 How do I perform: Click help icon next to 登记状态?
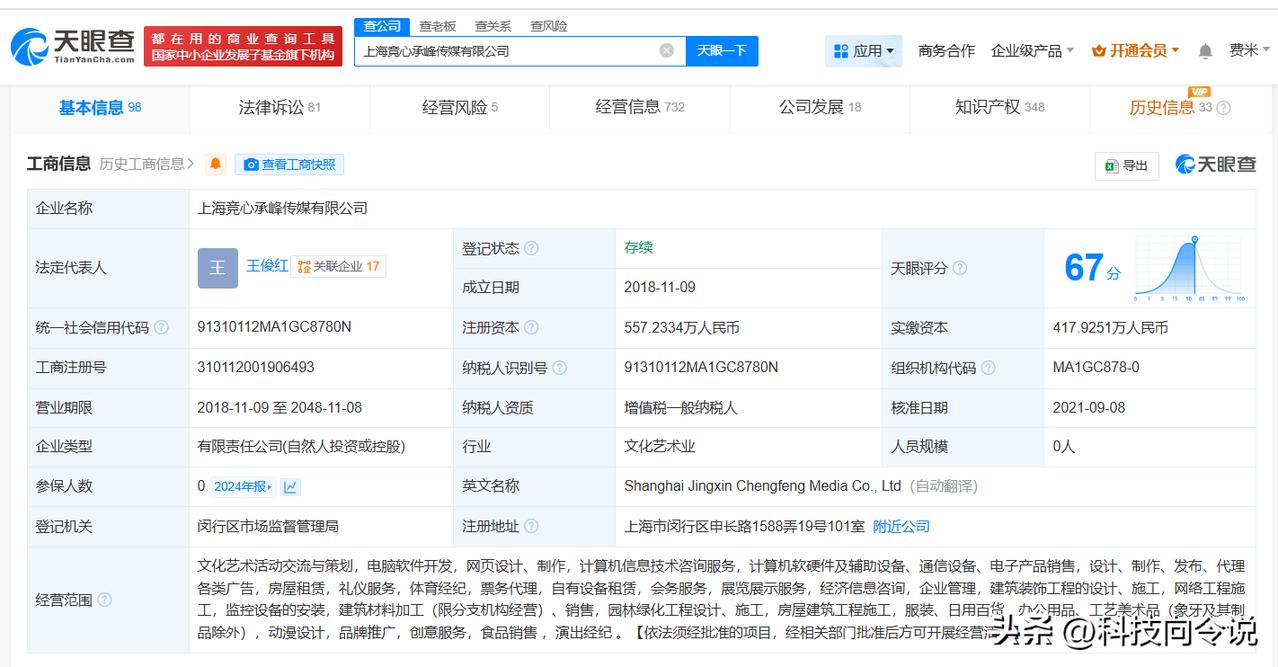point(531,248)
